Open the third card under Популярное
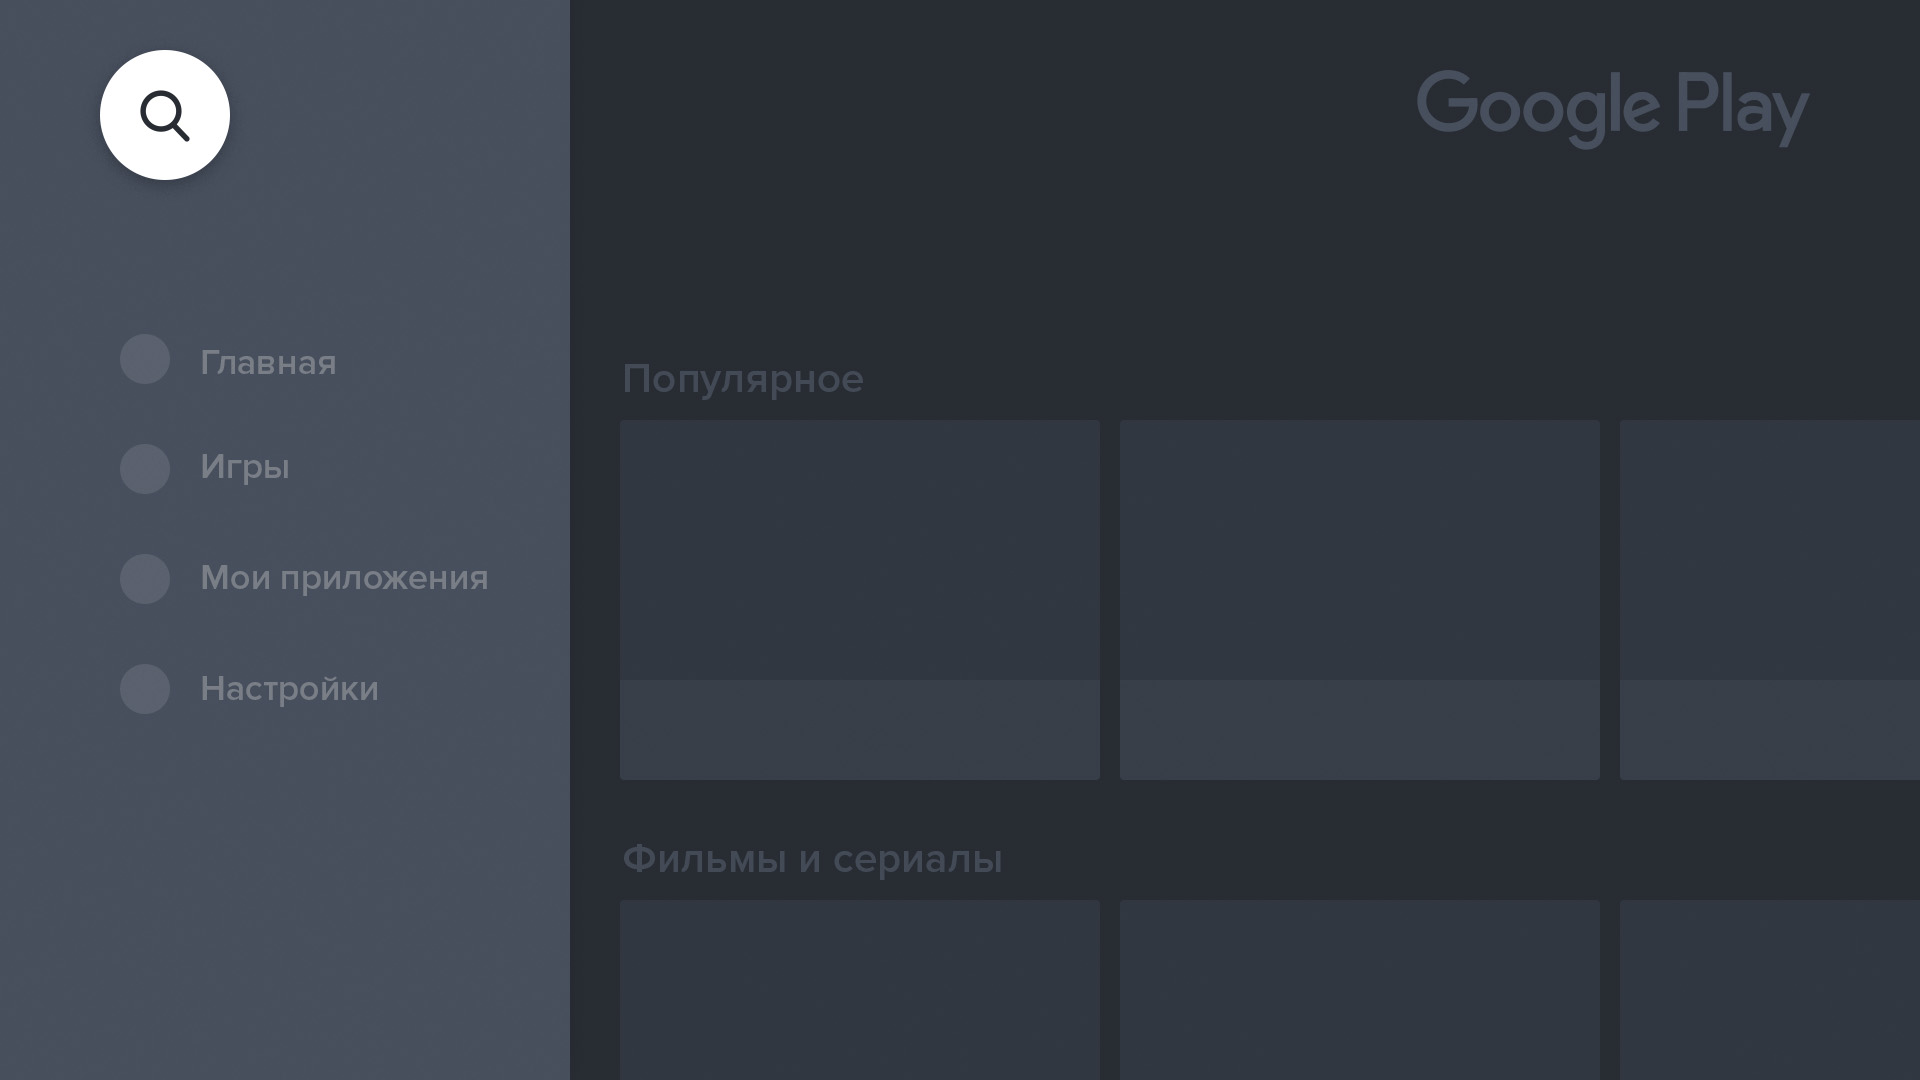 (1770, 600)
